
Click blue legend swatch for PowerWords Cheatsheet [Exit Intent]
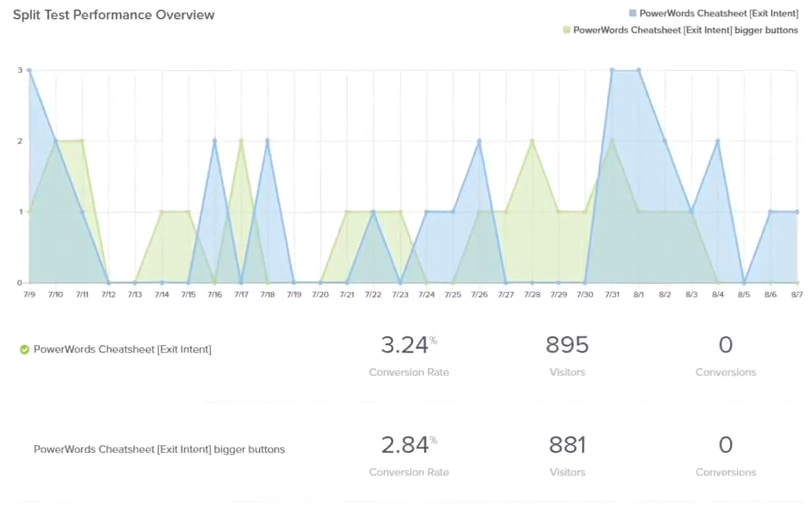[x=632, y=13]
